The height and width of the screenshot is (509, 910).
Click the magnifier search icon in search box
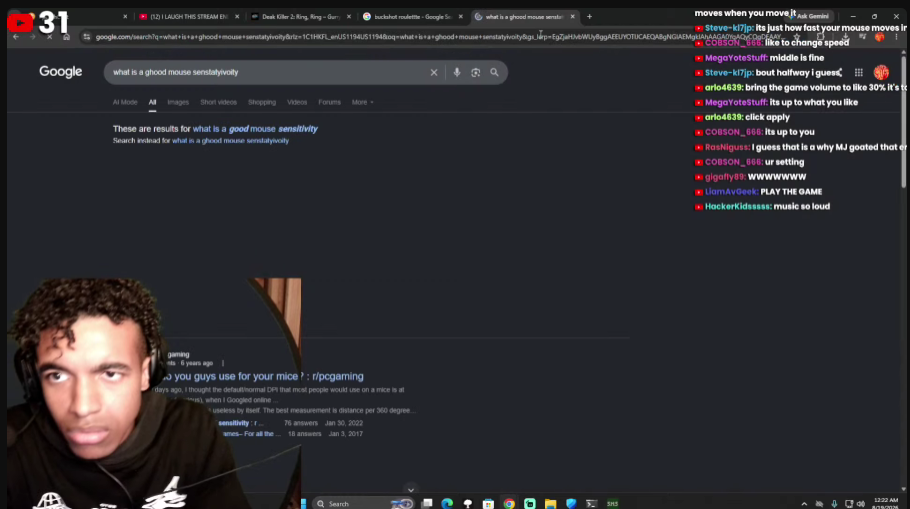494,73
